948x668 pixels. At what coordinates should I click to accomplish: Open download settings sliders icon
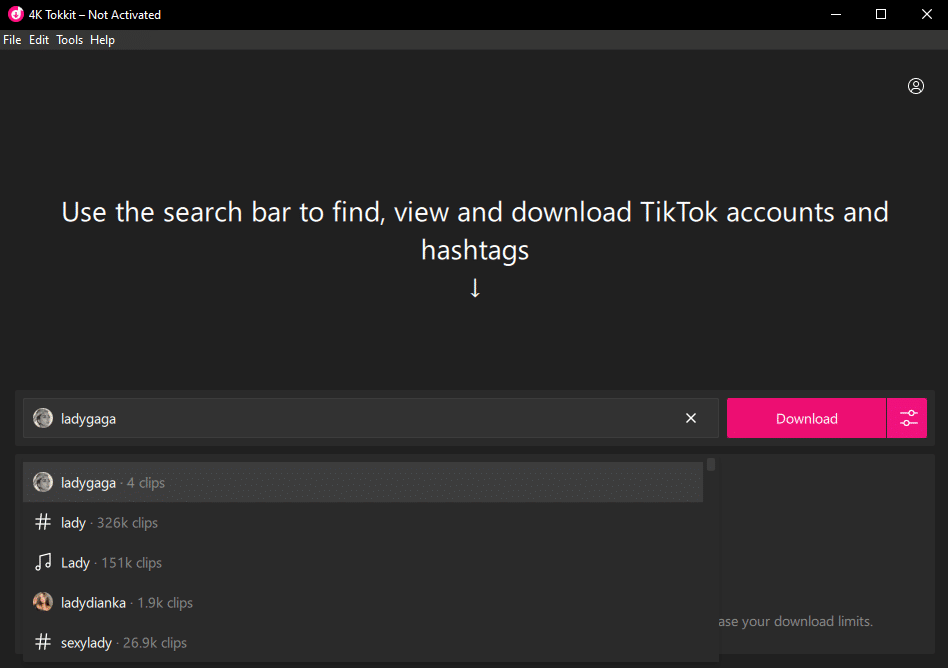point(907,418)
